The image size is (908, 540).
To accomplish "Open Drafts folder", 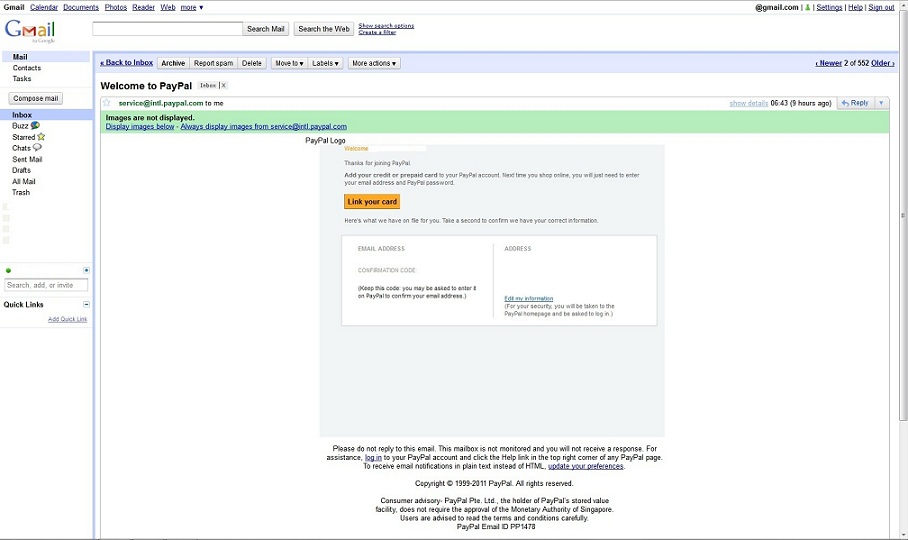I will pyautogui.click(x=21, y=170).
